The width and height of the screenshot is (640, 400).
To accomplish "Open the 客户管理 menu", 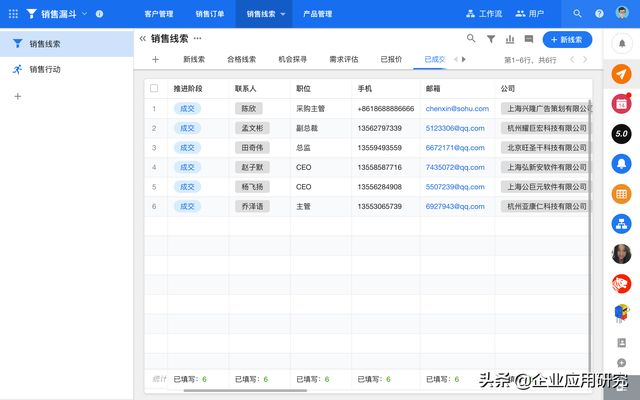I will pos(159,14).
